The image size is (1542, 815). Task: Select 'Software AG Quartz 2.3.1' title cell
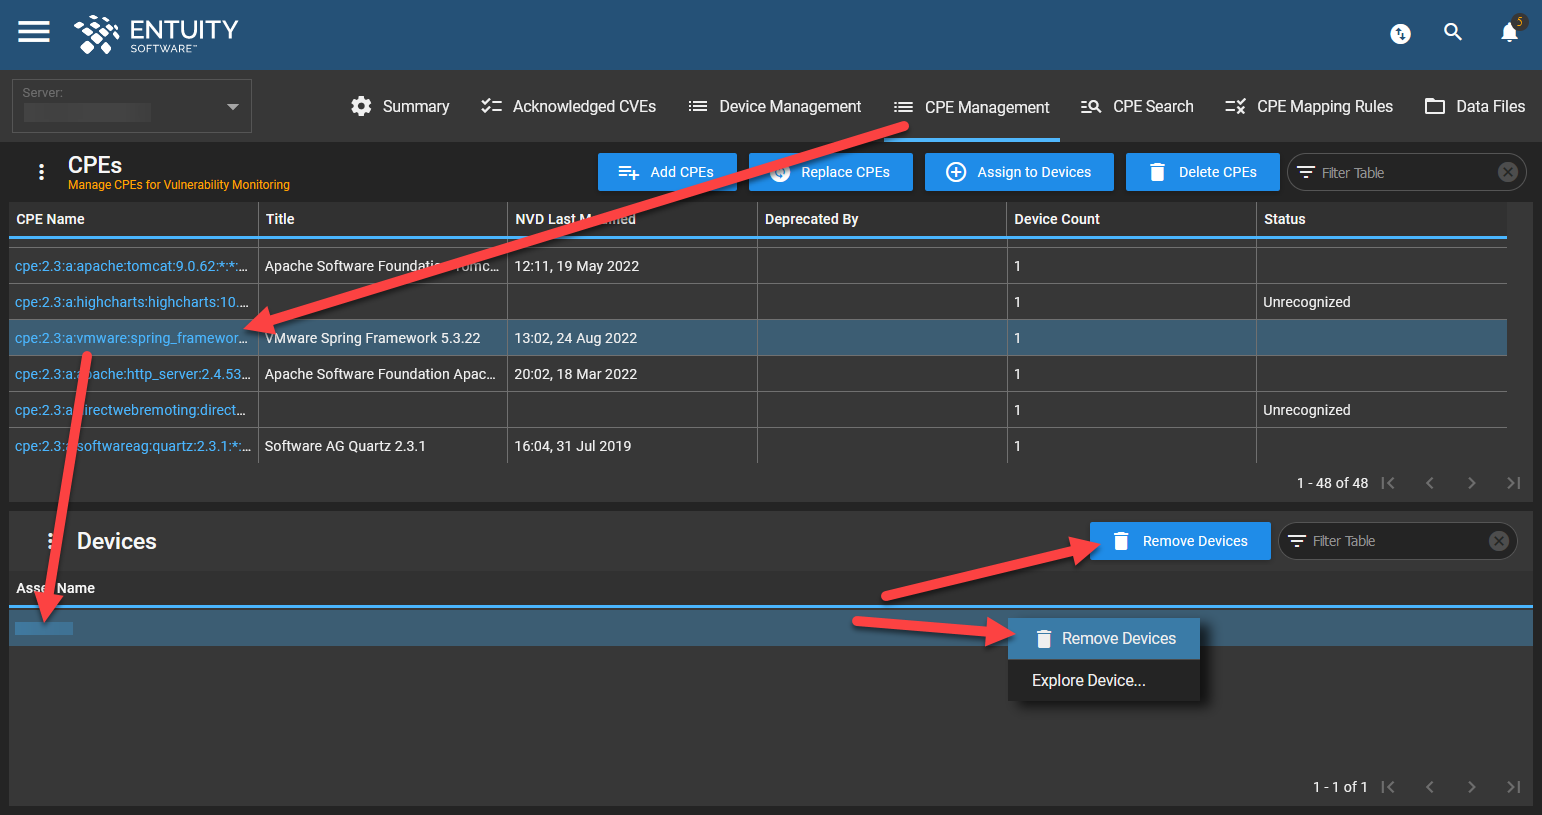pos(383,446)
